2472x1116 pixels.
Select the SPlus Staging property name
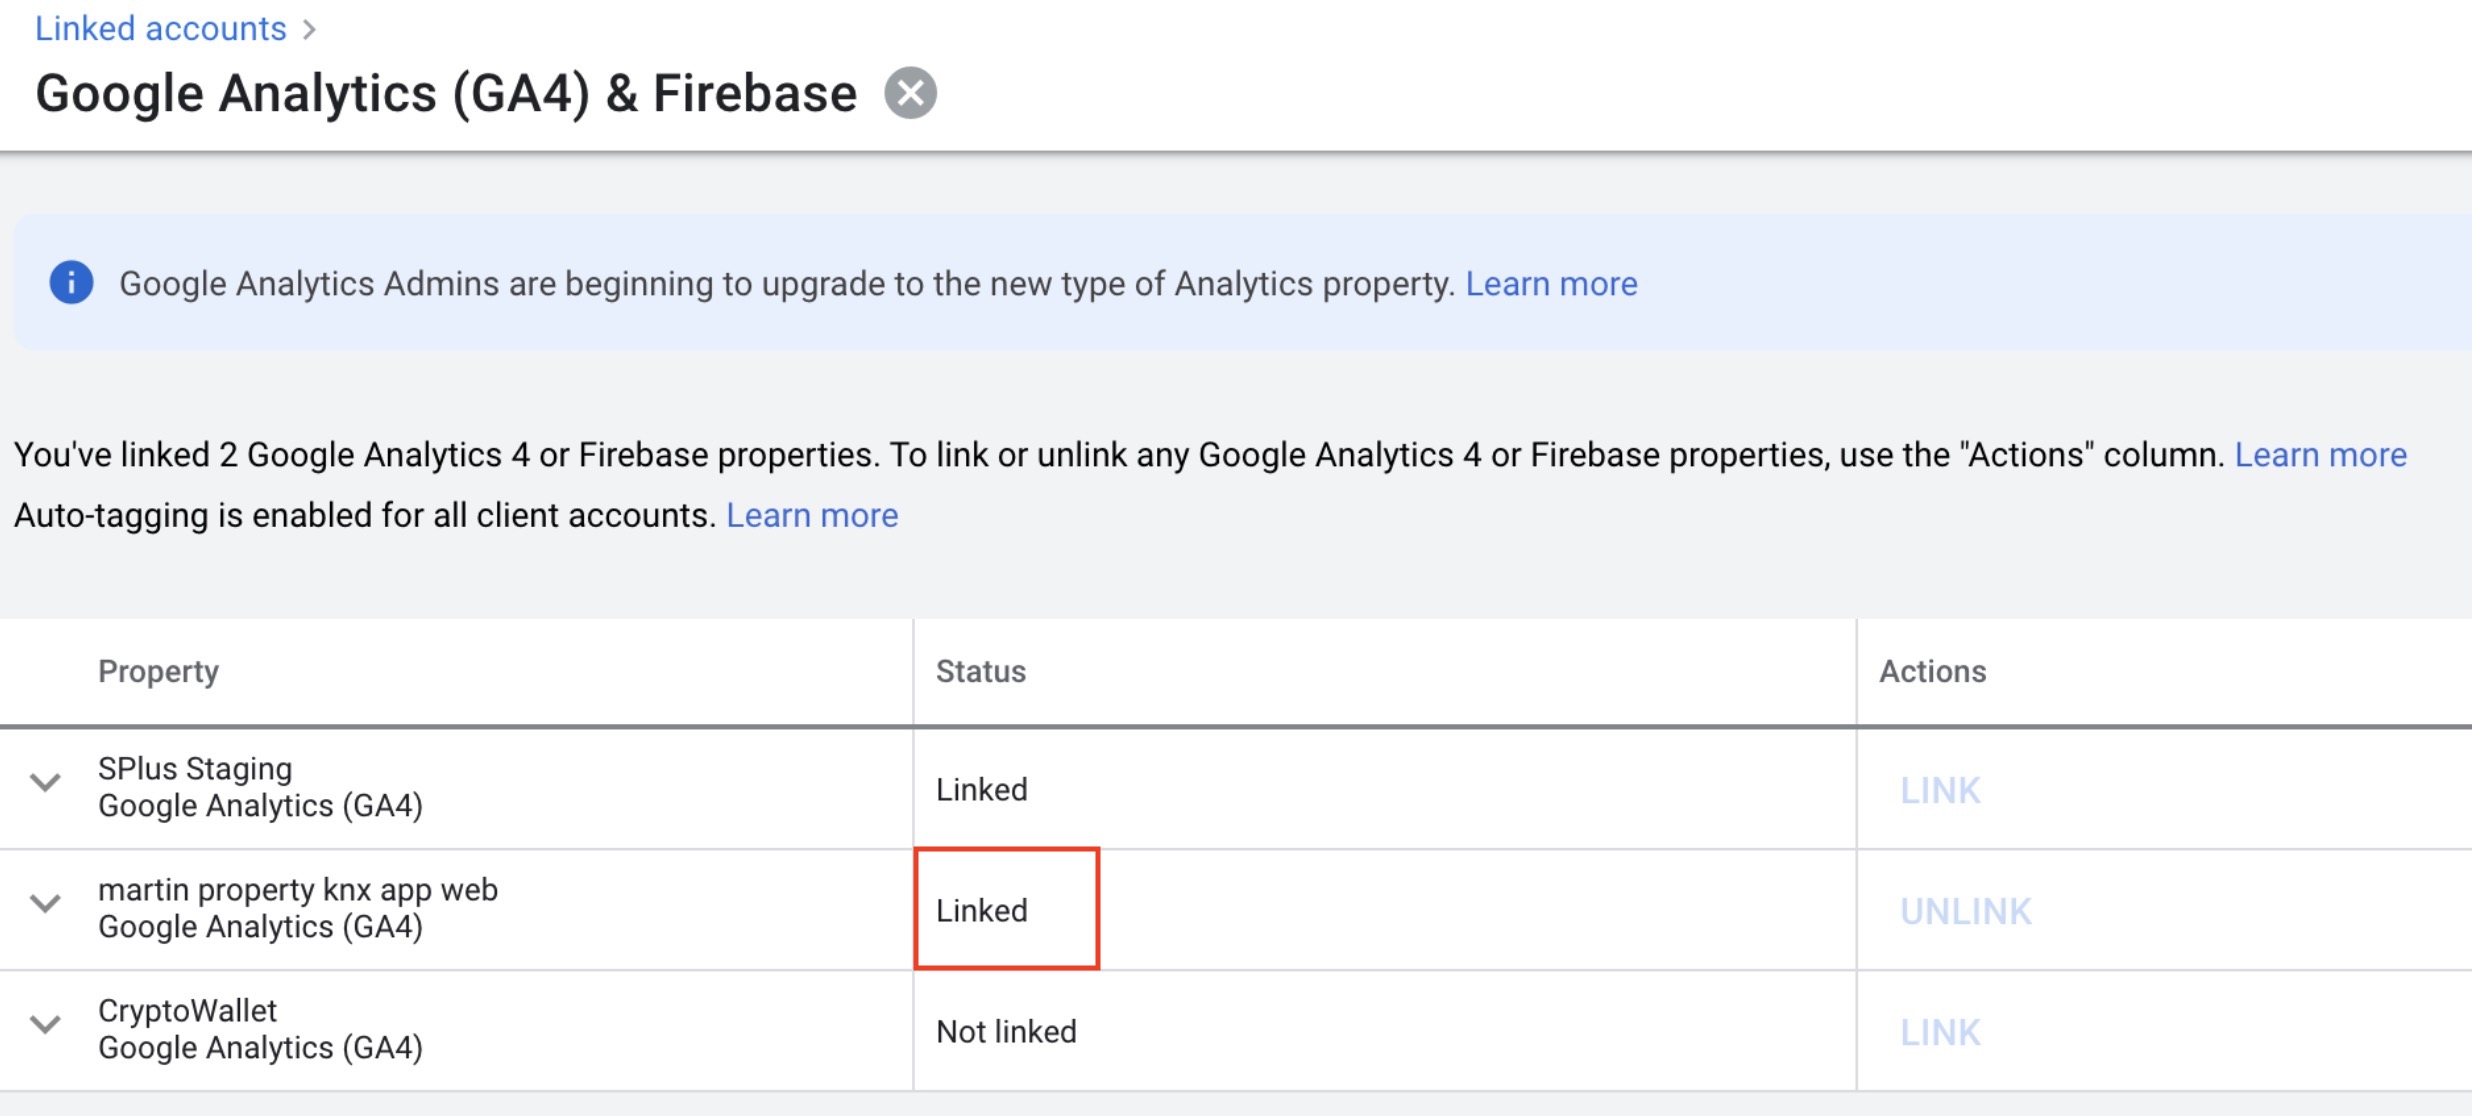195,769
